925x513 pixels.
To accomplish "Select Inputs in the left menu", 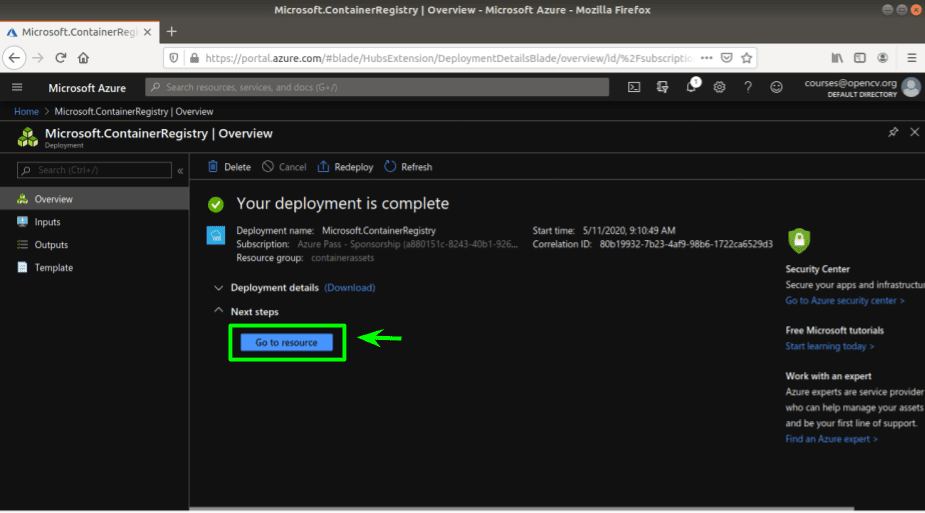I will pos(94,222).
